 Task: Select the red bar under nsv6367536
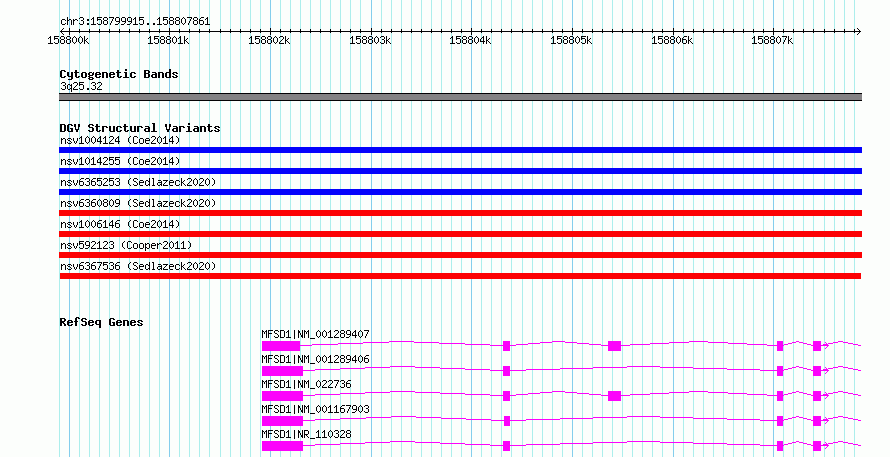(x=460, y=276)
